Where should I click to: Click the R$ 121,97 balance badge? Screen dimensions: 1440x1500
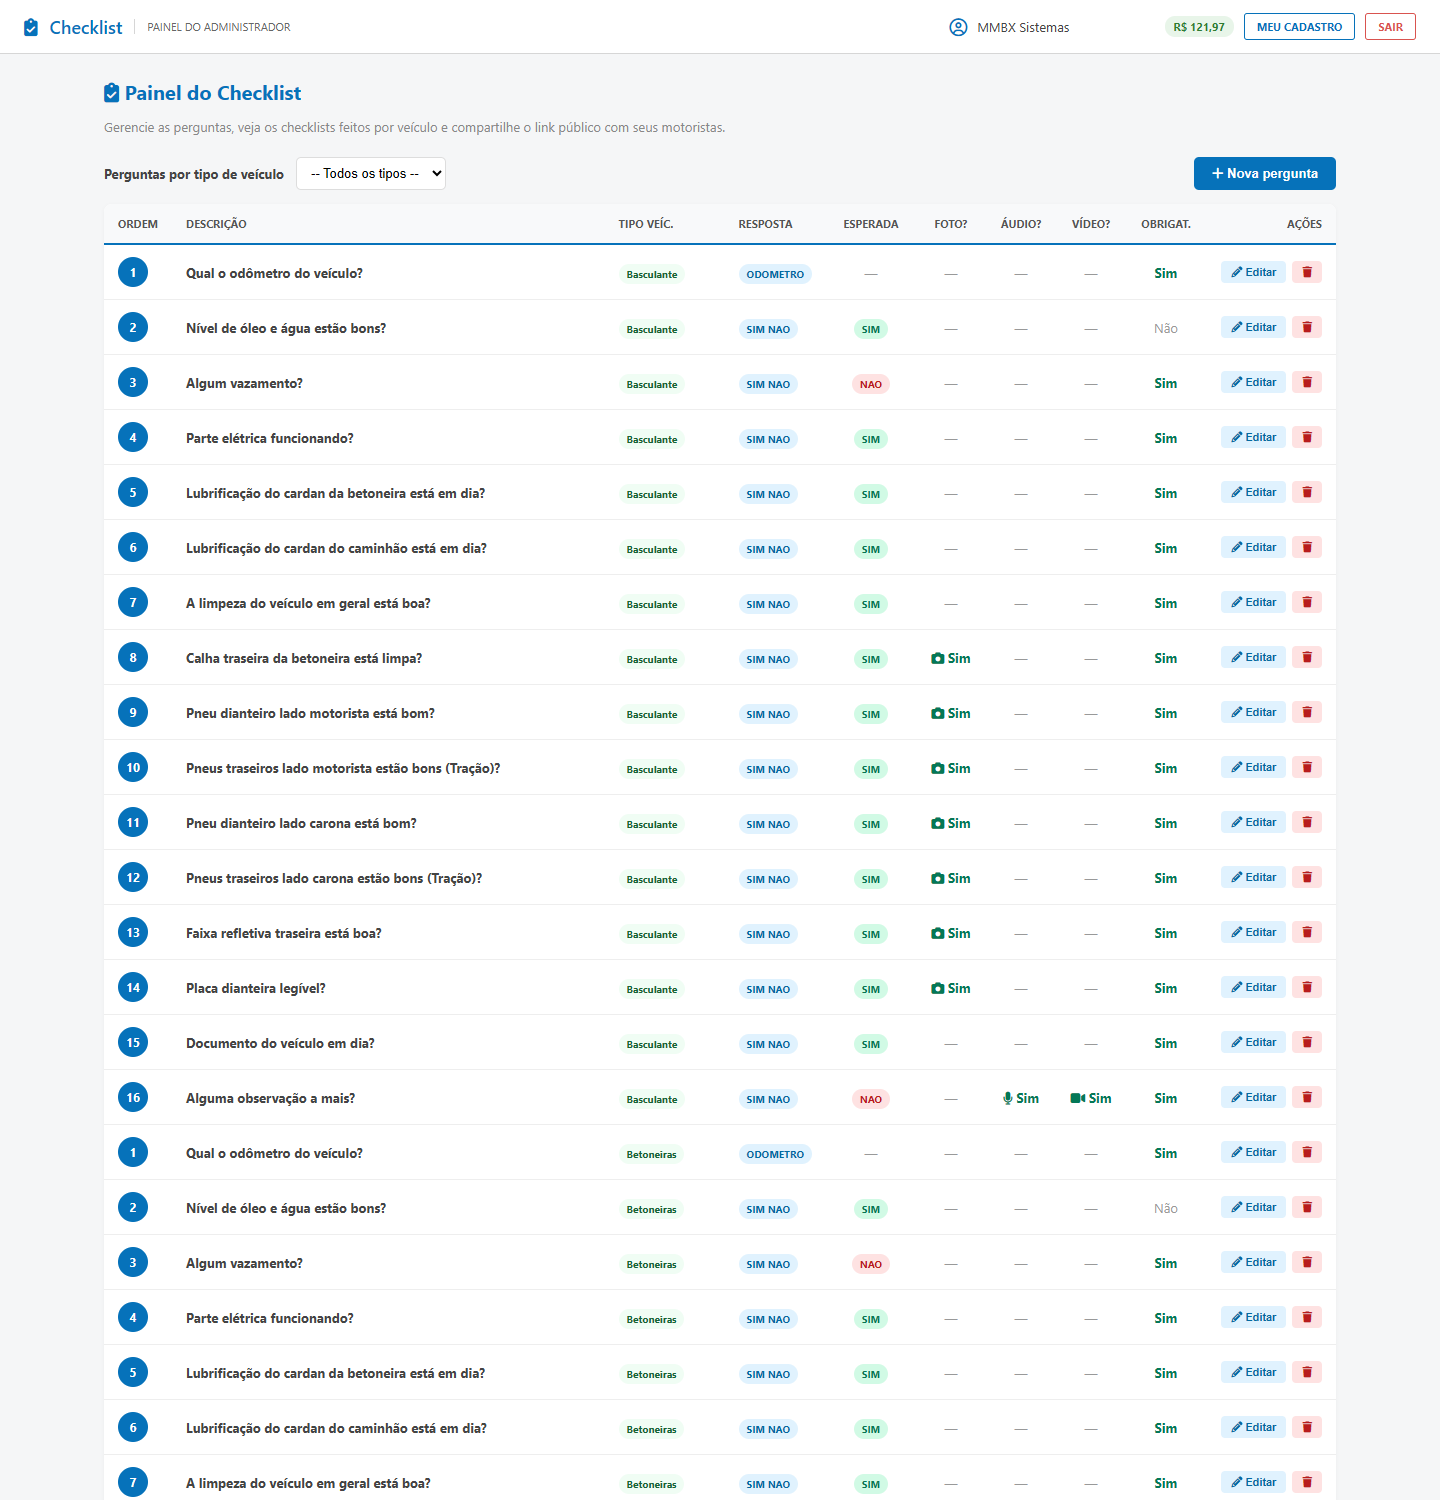coord(1199,27)
